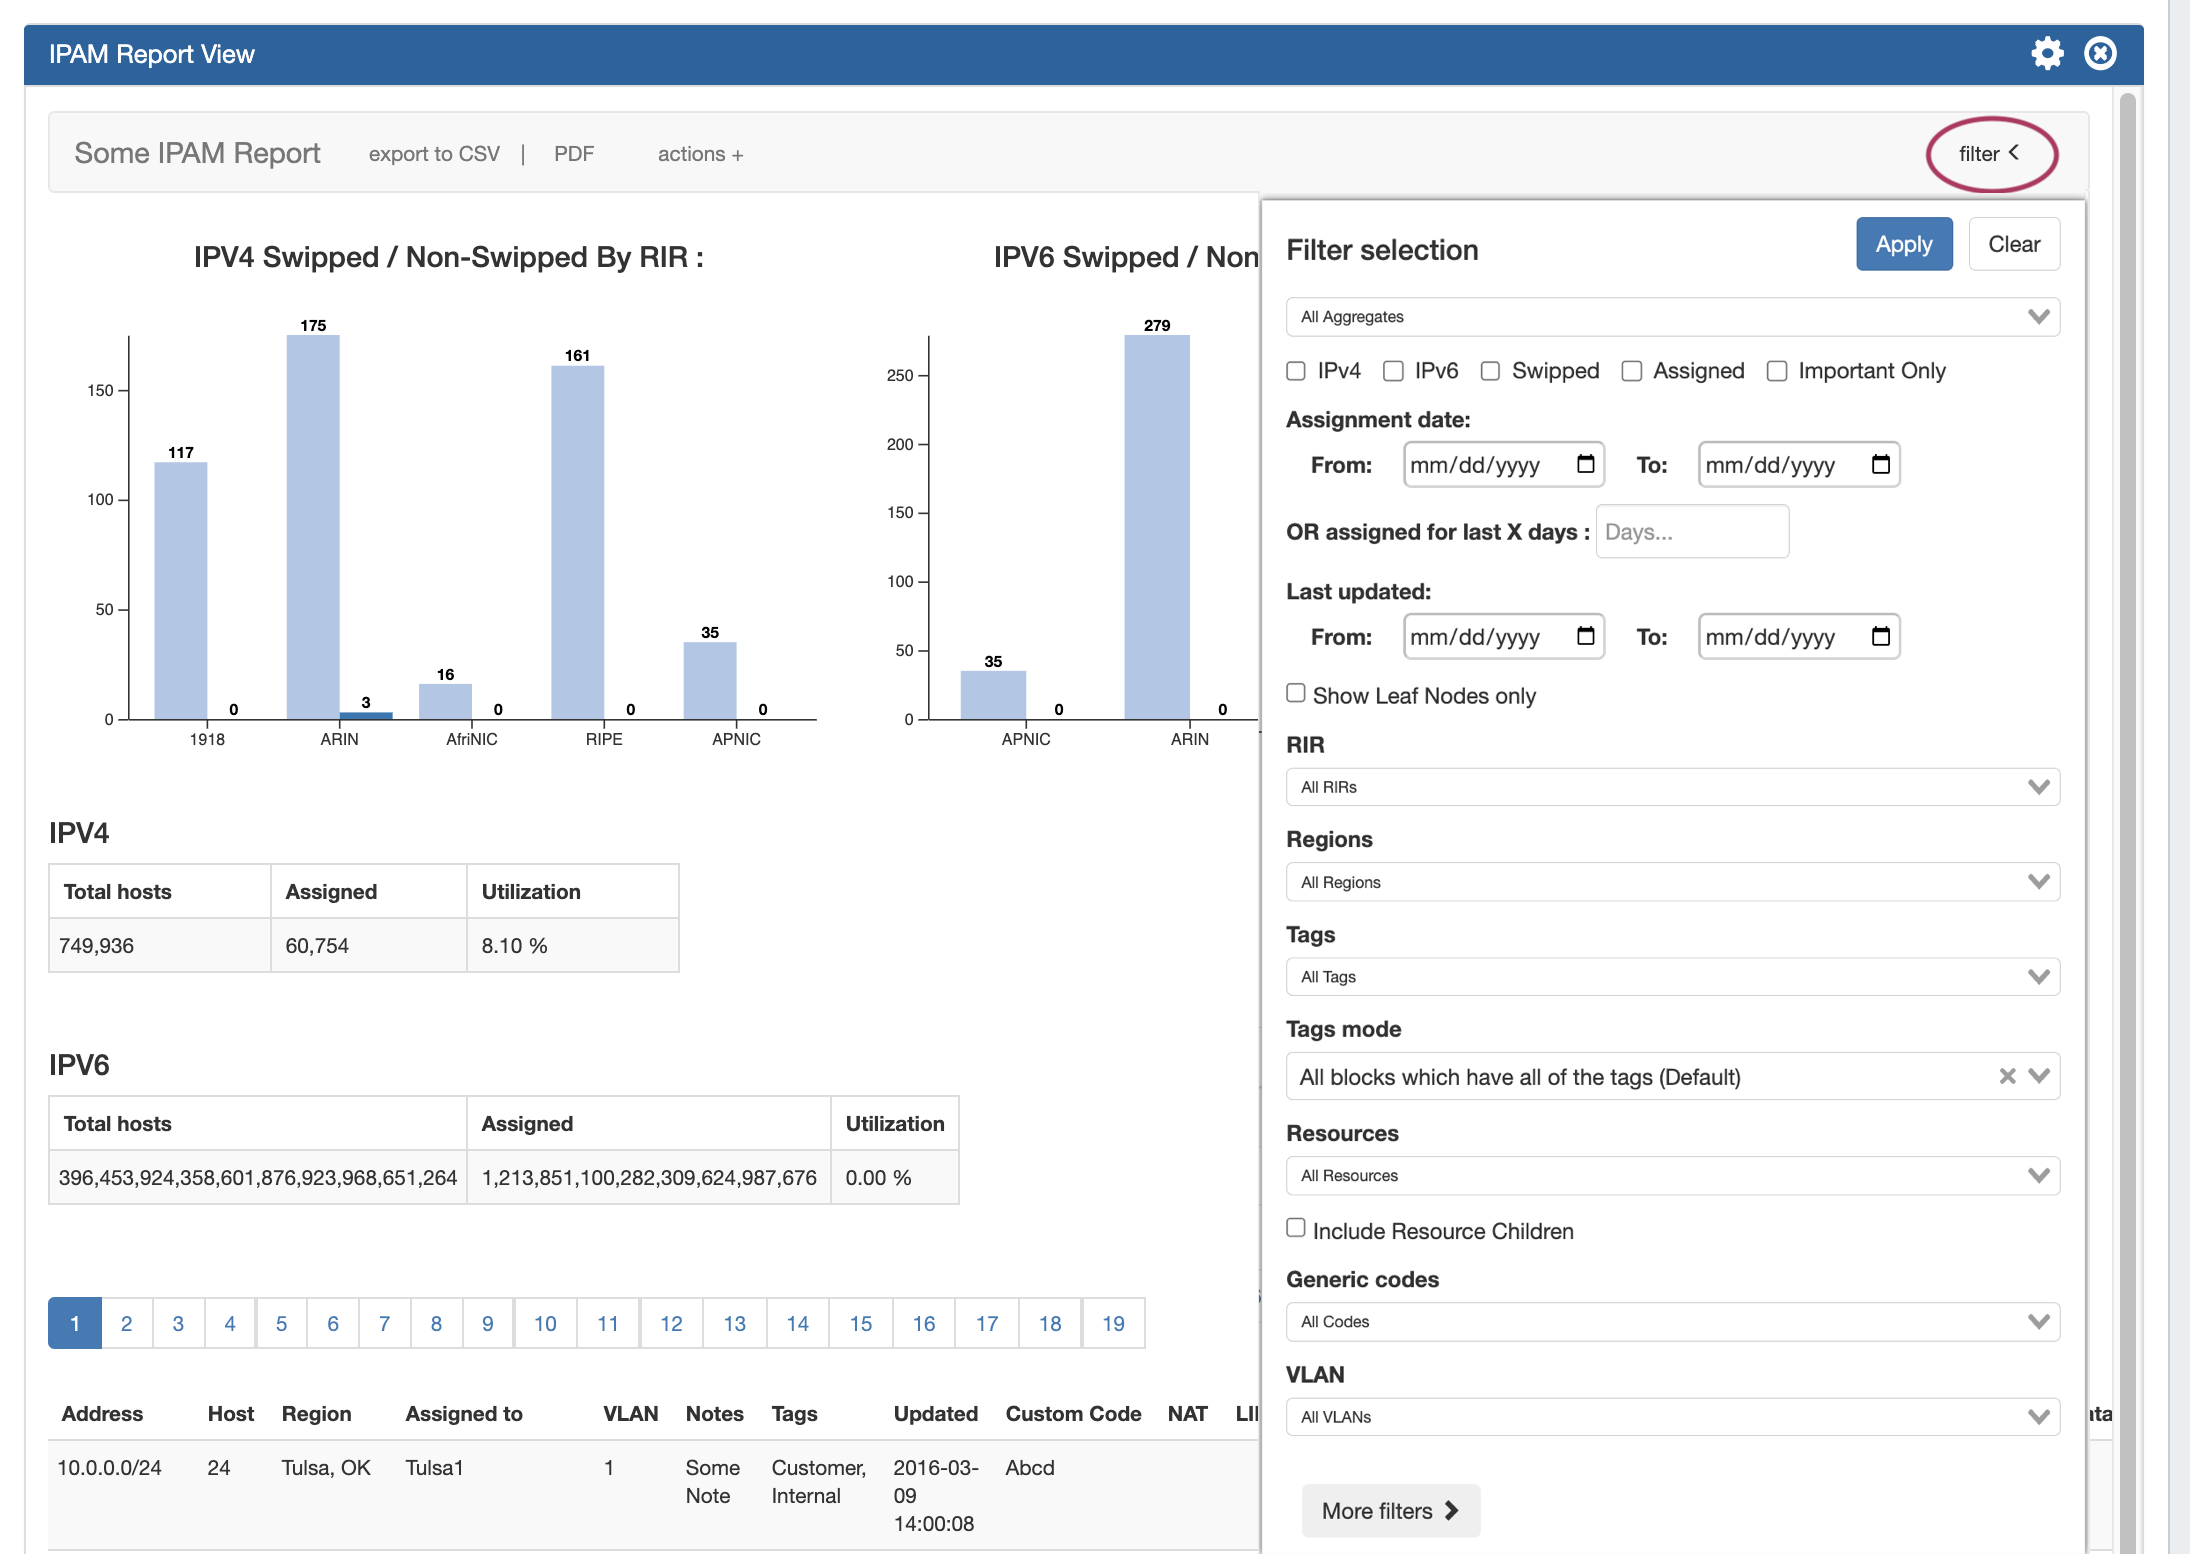Open settings gear icon in header
The image size is (2190, 1554).
(2047, 54)
